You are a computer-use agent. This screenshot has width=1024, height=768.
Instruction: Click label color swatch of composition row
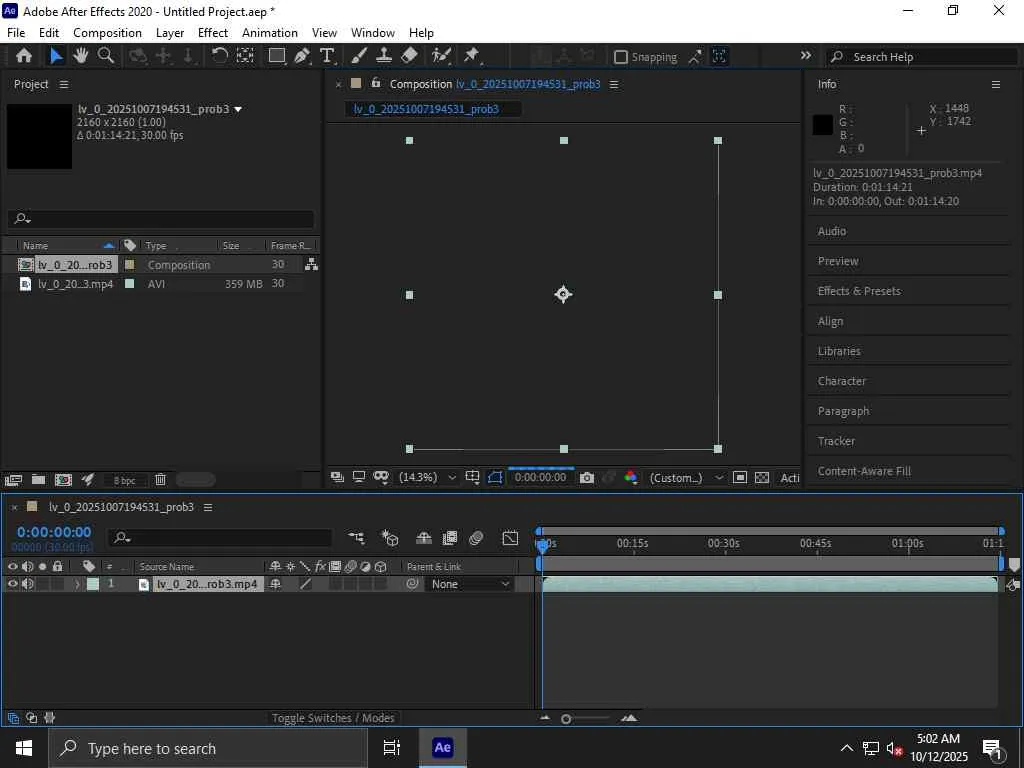tap(129, 264)
